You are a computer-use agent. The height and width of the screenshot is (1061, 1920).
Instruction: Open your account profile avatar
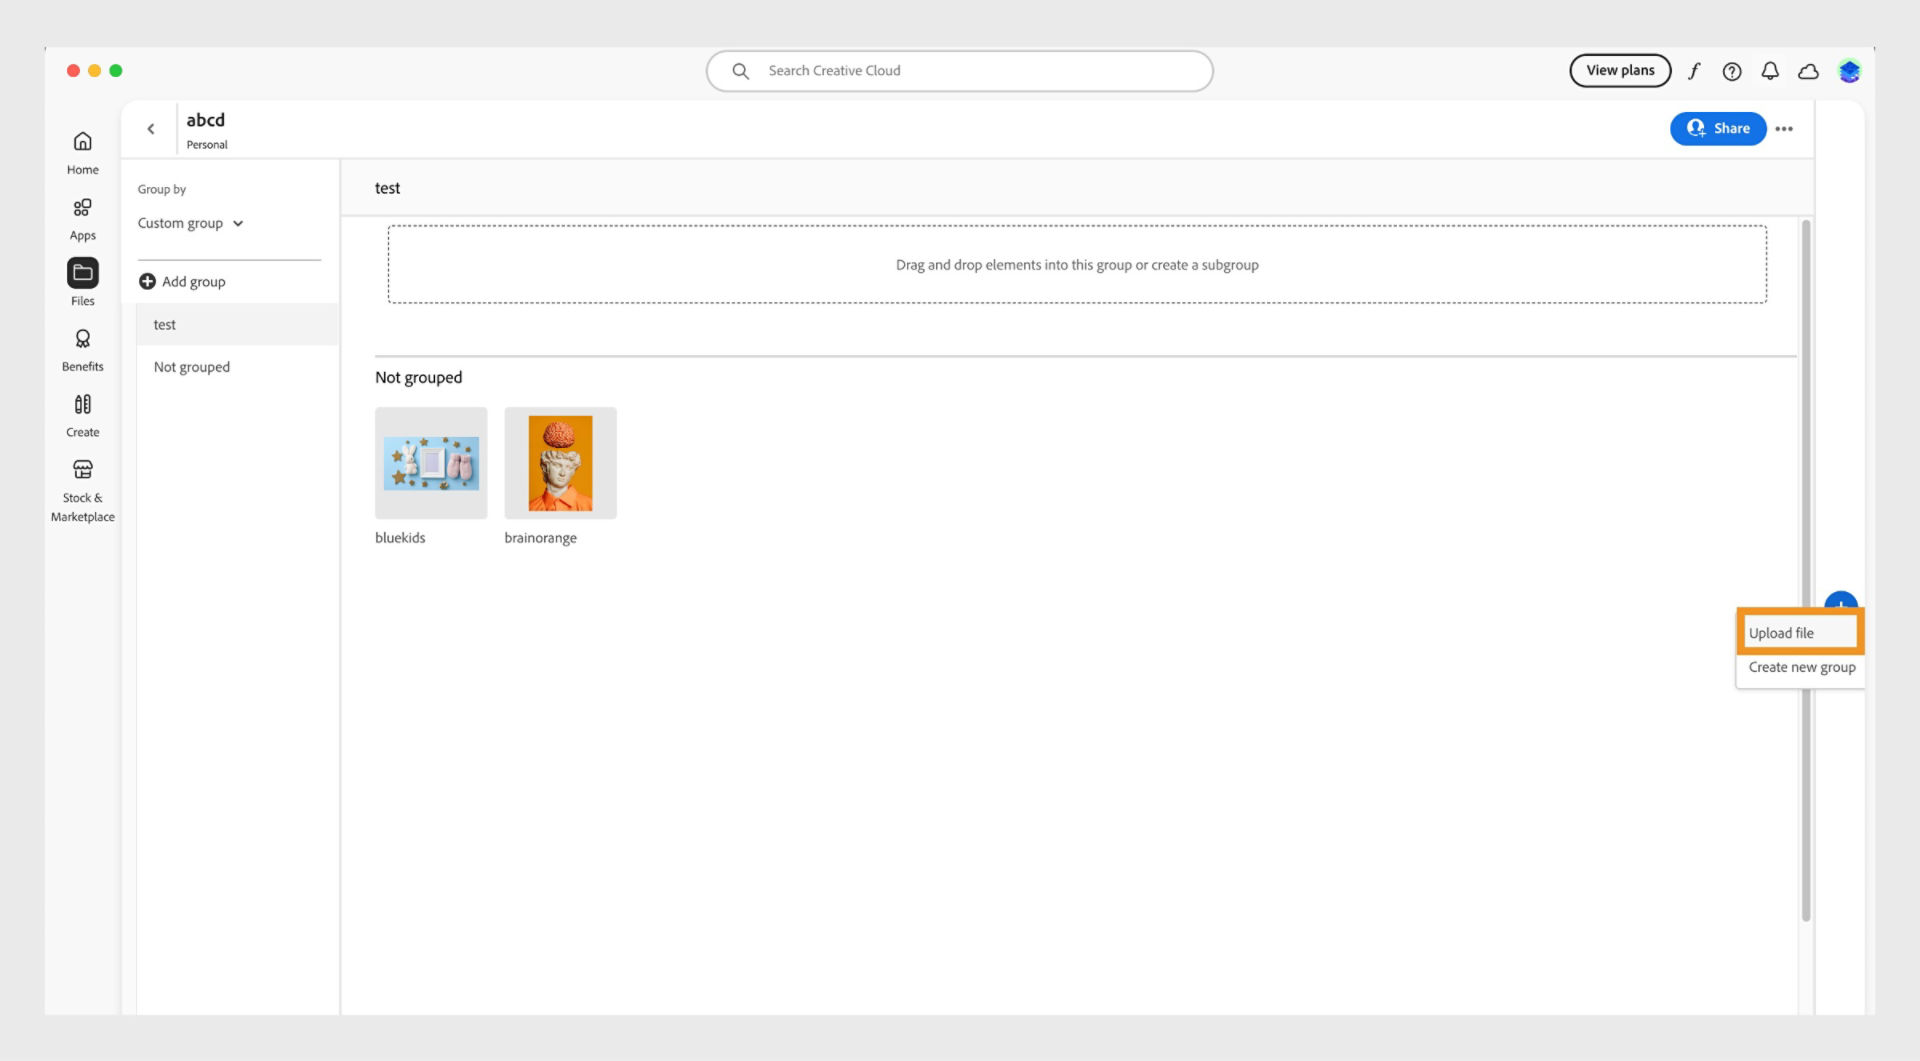(x=1850, y=70)
